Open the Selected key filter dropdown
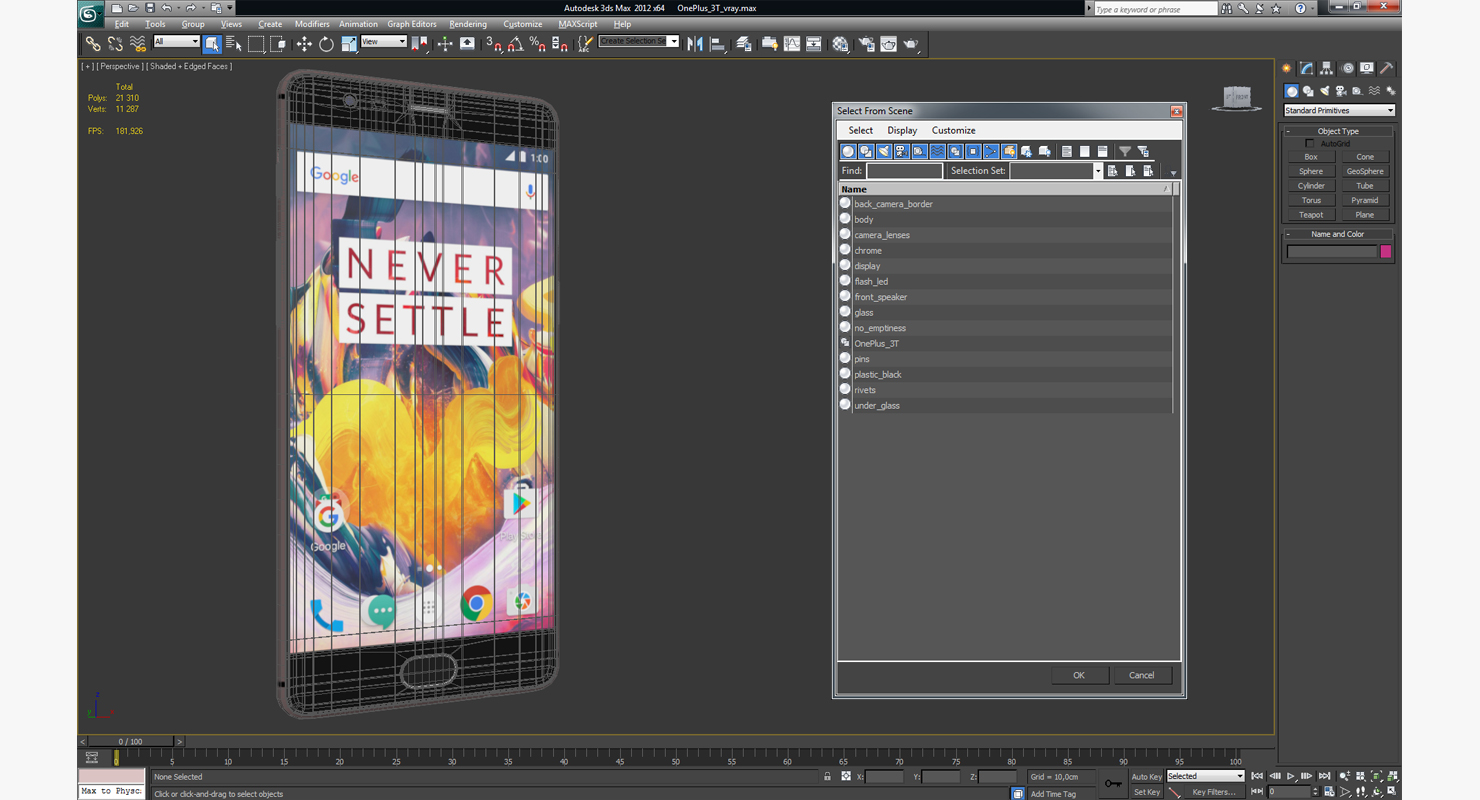This screenshot has width=1480, height=800. pyautogui.click(x=1205, y=776)
